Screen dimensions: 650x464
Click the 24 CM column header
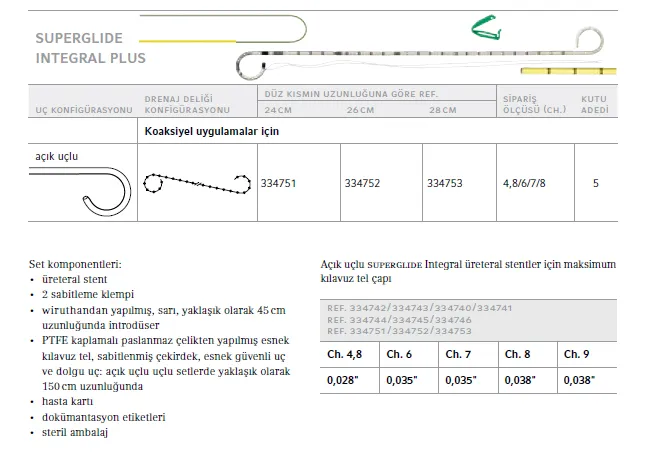(279, 108)
